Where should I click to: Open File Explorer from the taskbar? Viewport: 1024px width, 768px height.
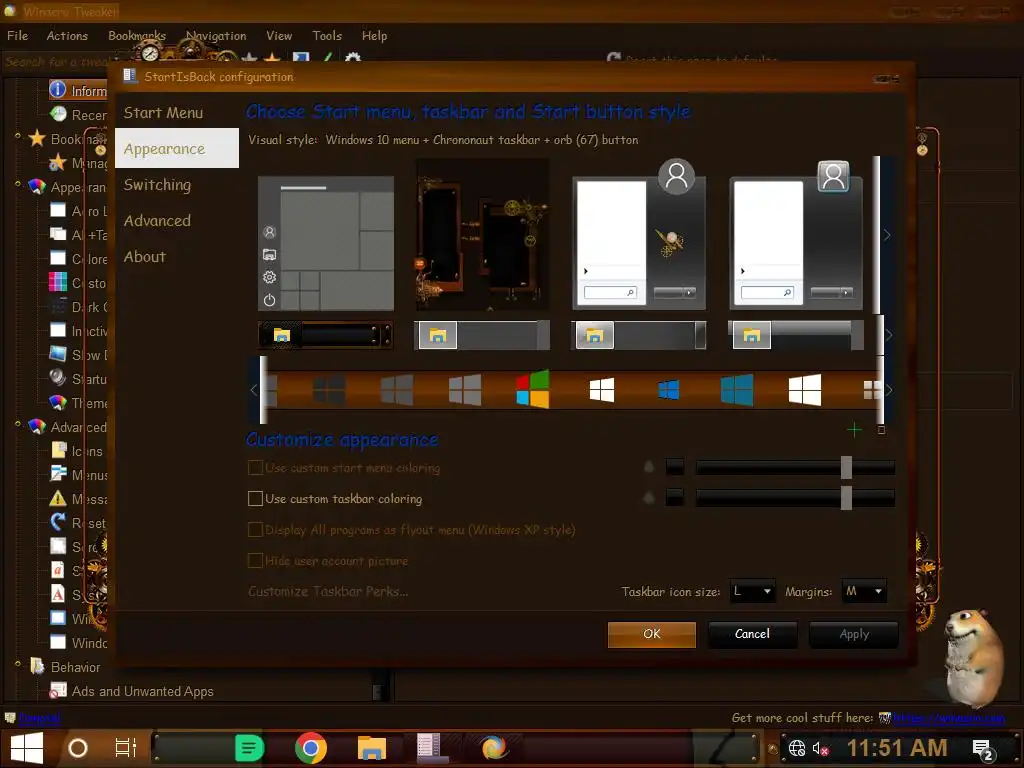tap(372, 748)
